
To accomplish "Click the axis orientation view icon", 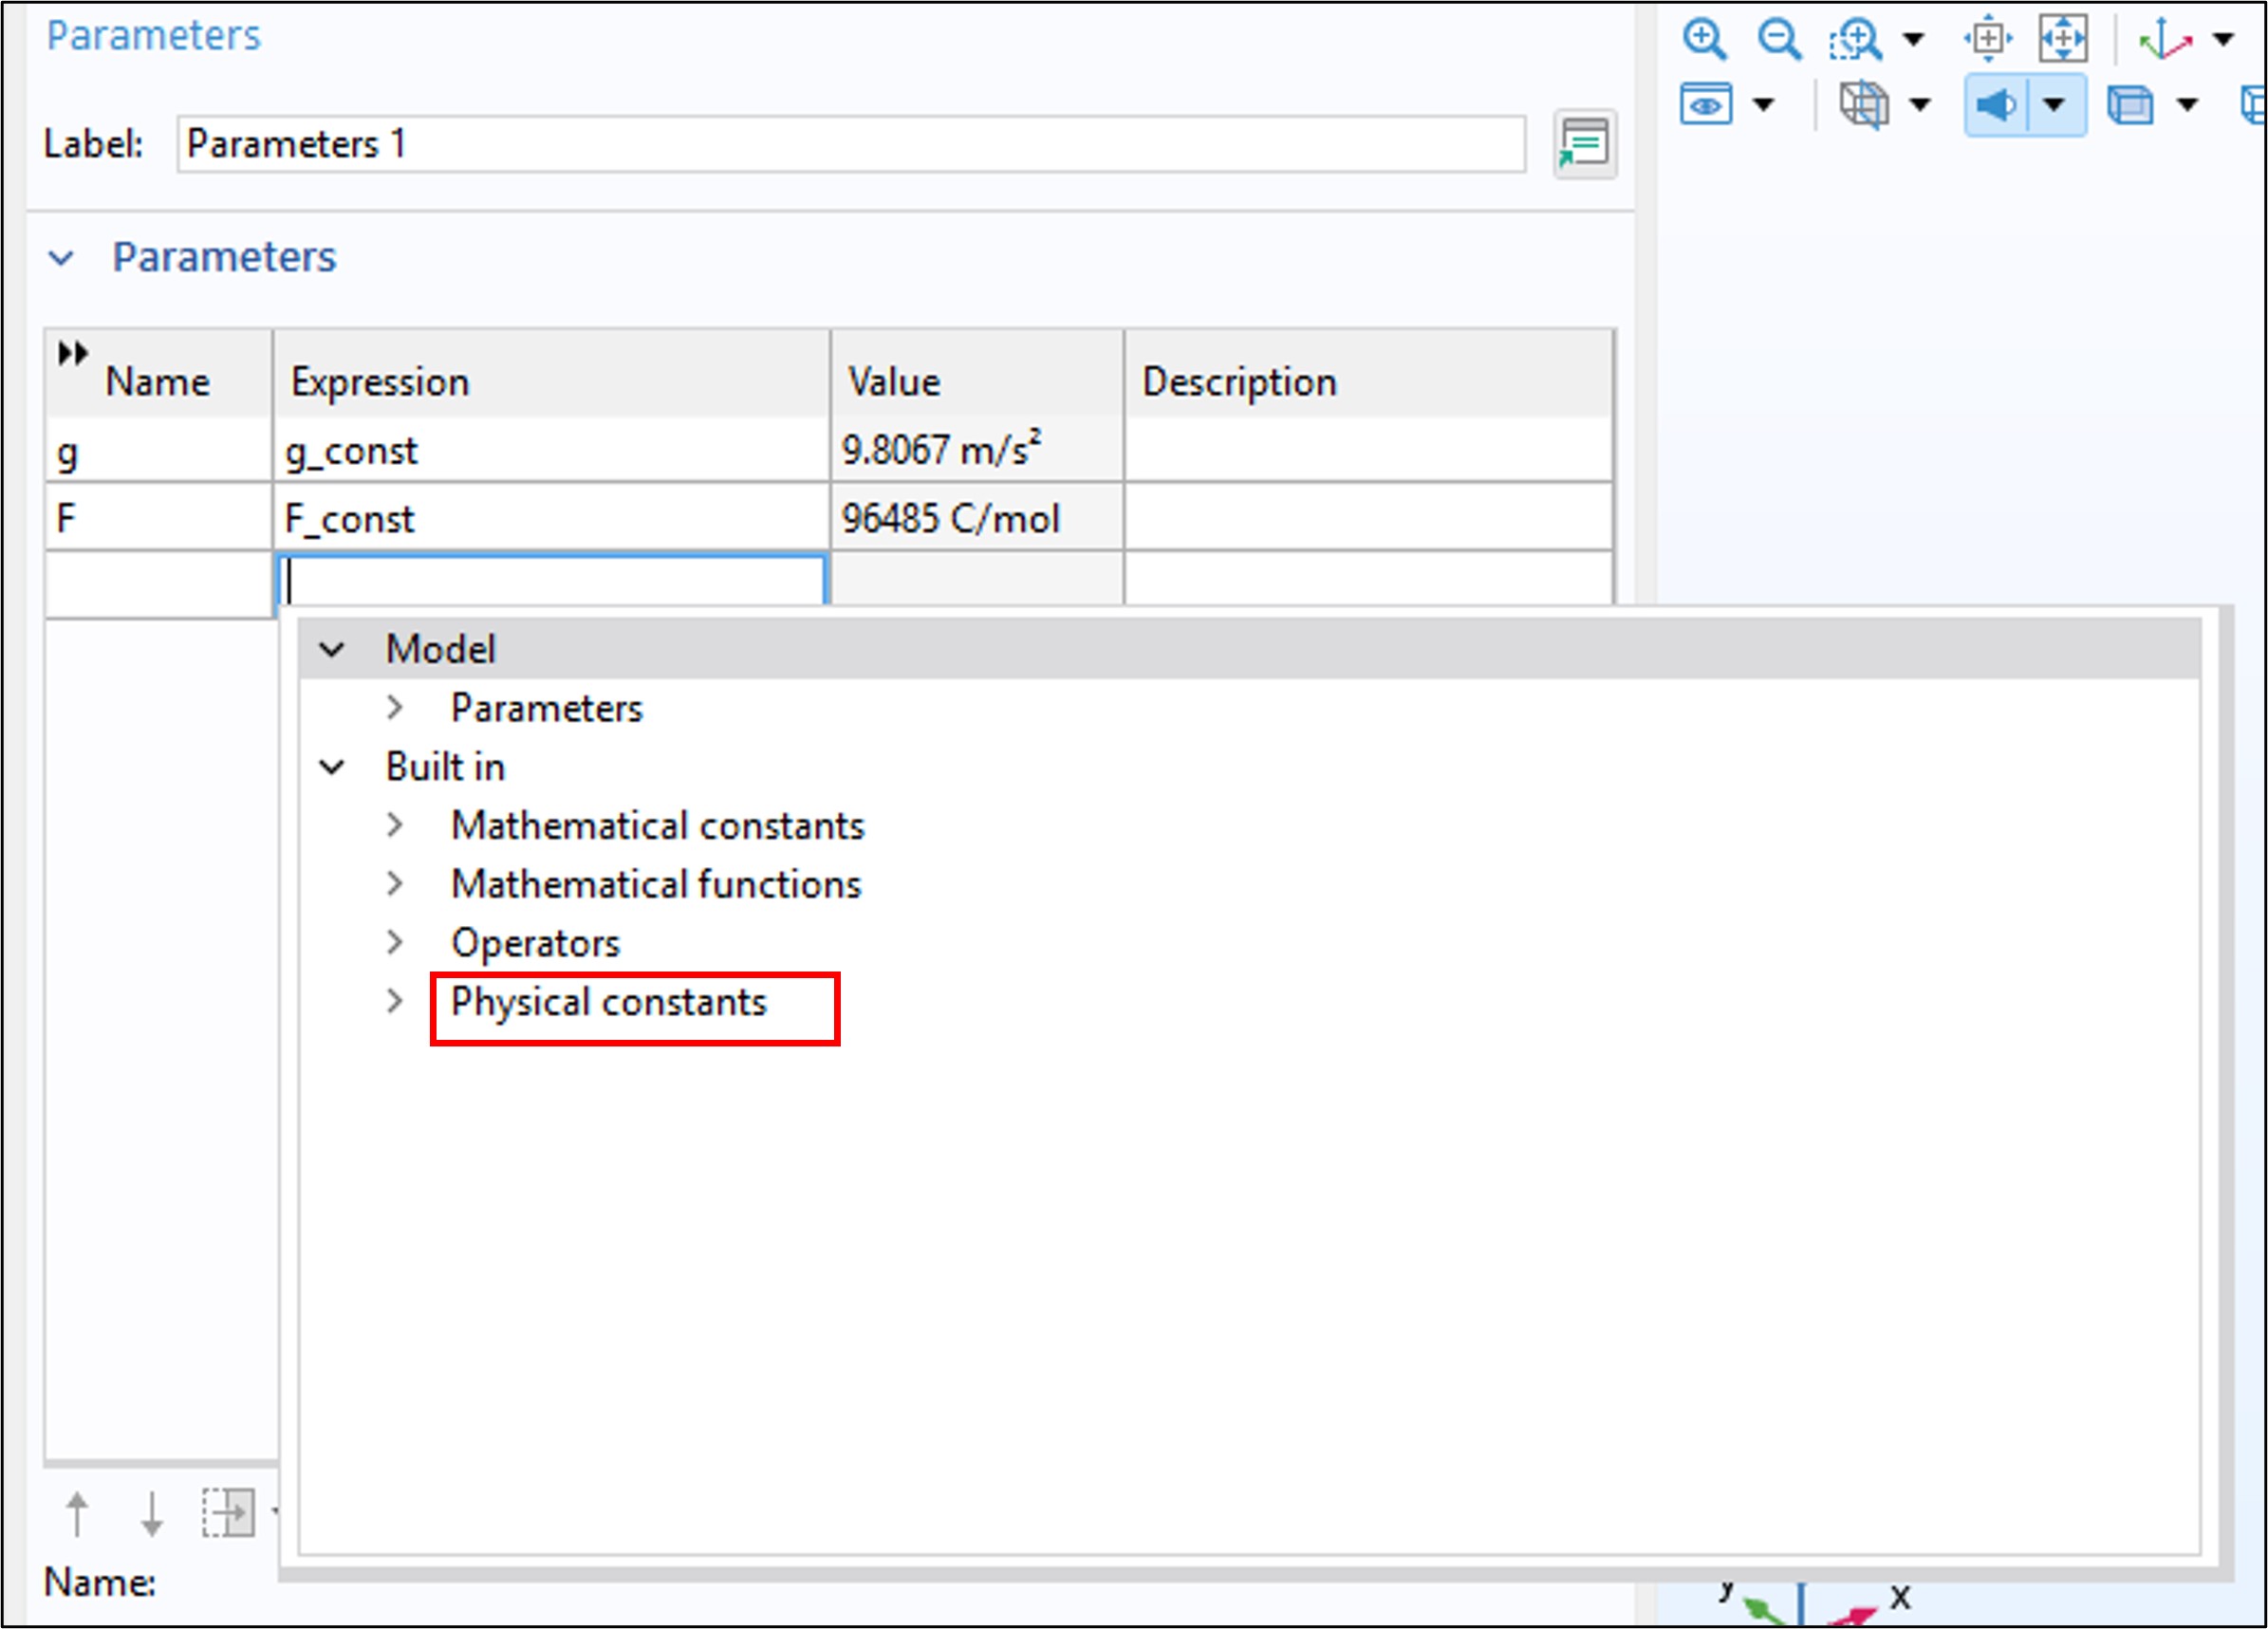I will point(2163,40).
